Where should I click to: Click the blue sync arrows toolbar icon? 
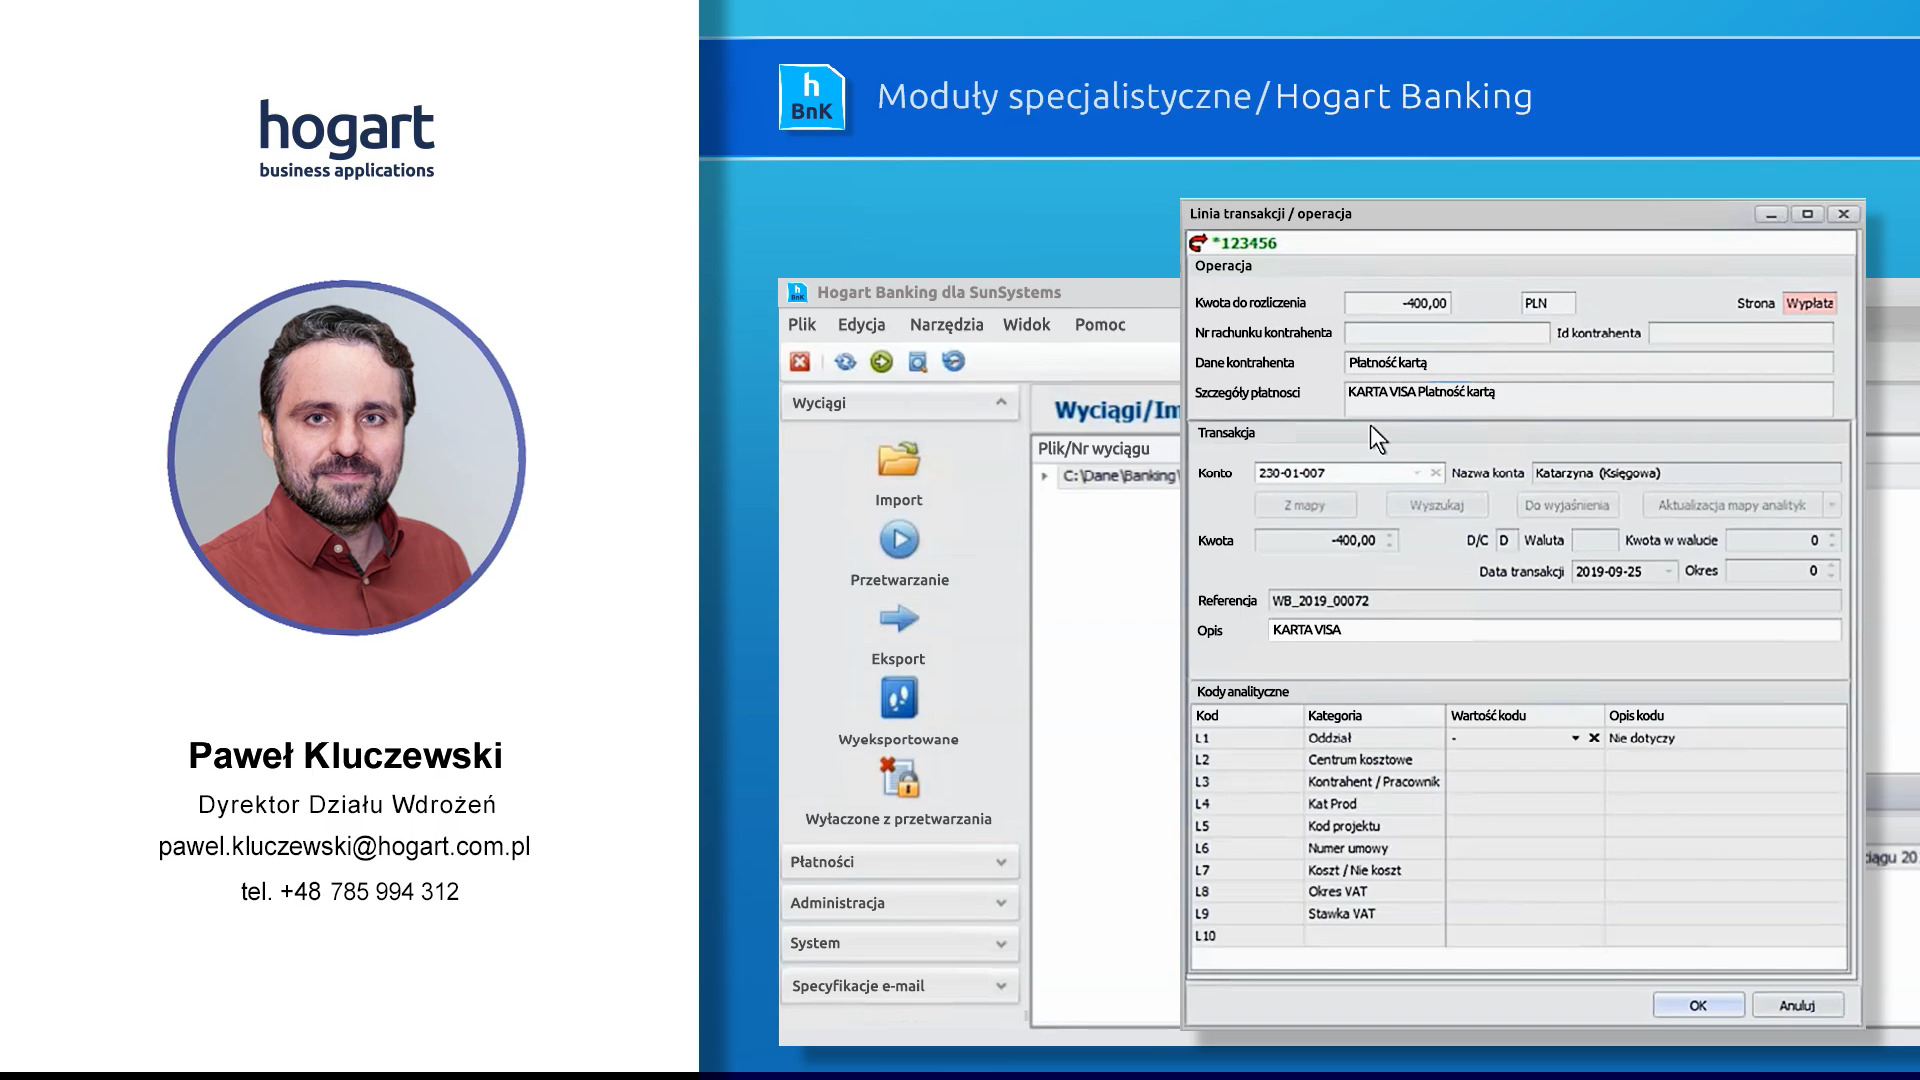point(953,362)
